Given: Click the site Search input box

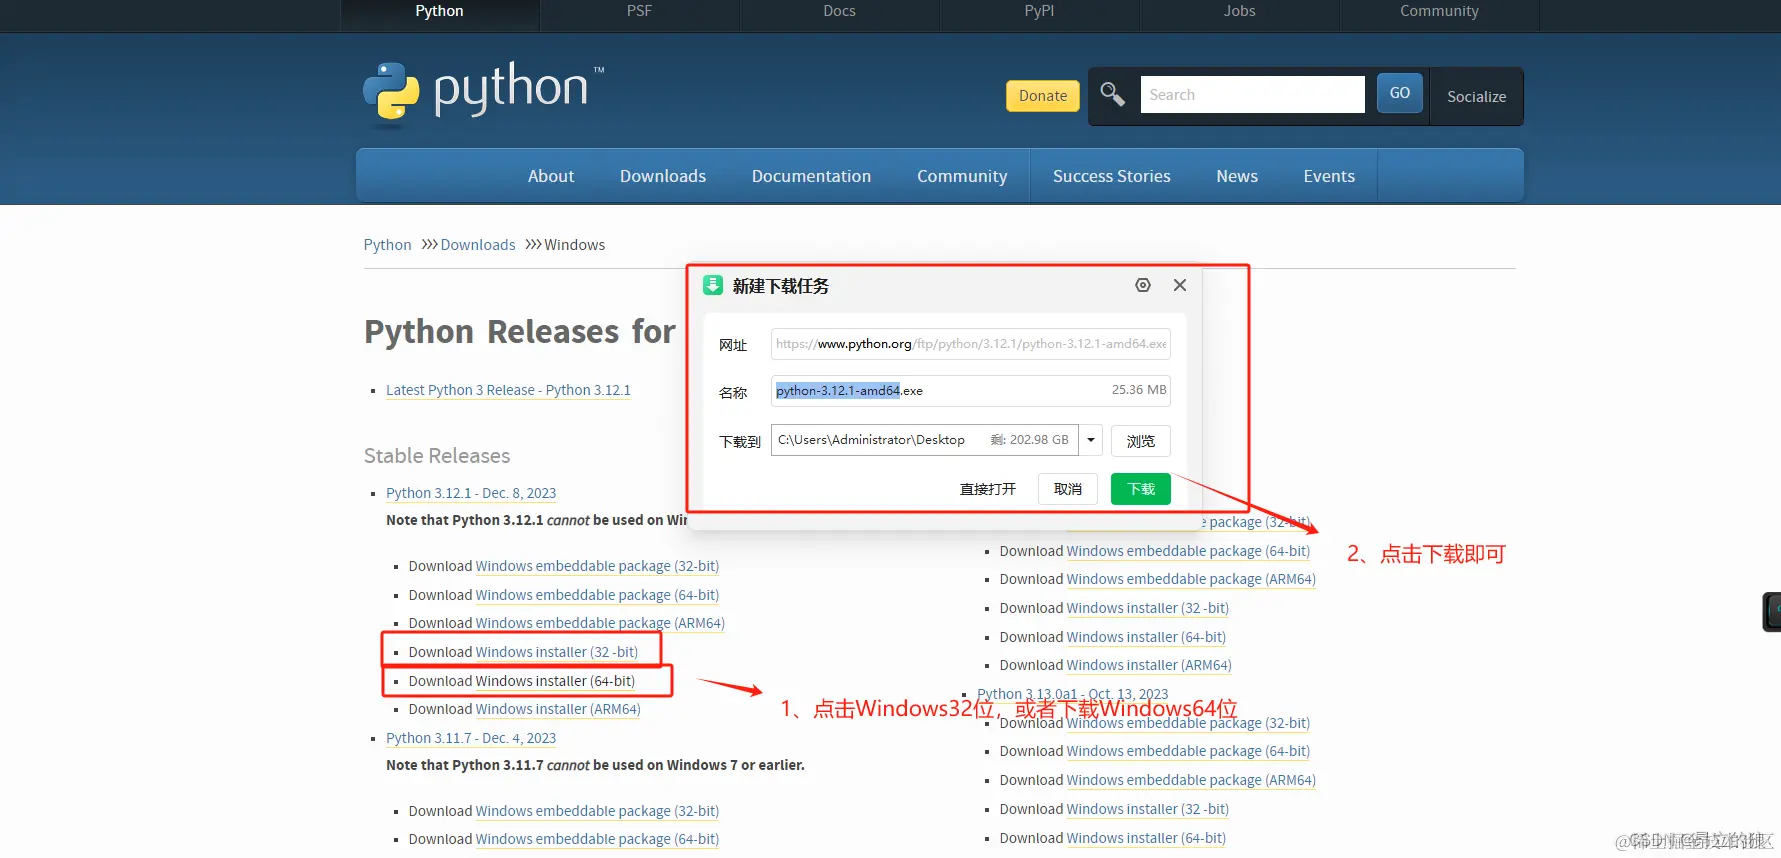Looking at the screenshot, I should [1252, 95].
